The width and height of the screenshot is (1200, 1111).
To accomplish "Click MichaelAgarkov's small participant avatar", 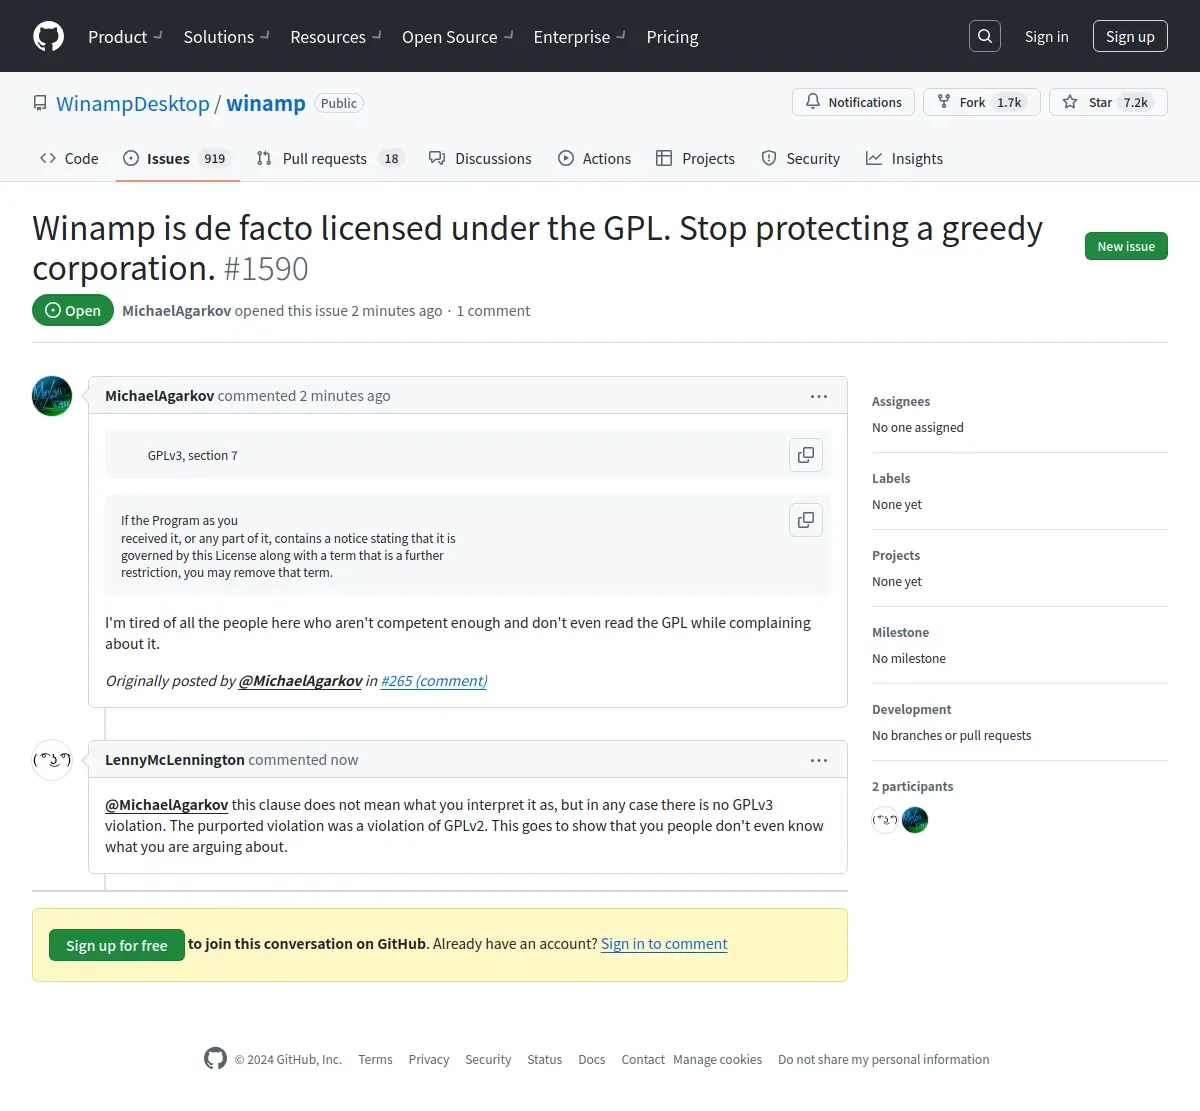I will click(915, 820).
